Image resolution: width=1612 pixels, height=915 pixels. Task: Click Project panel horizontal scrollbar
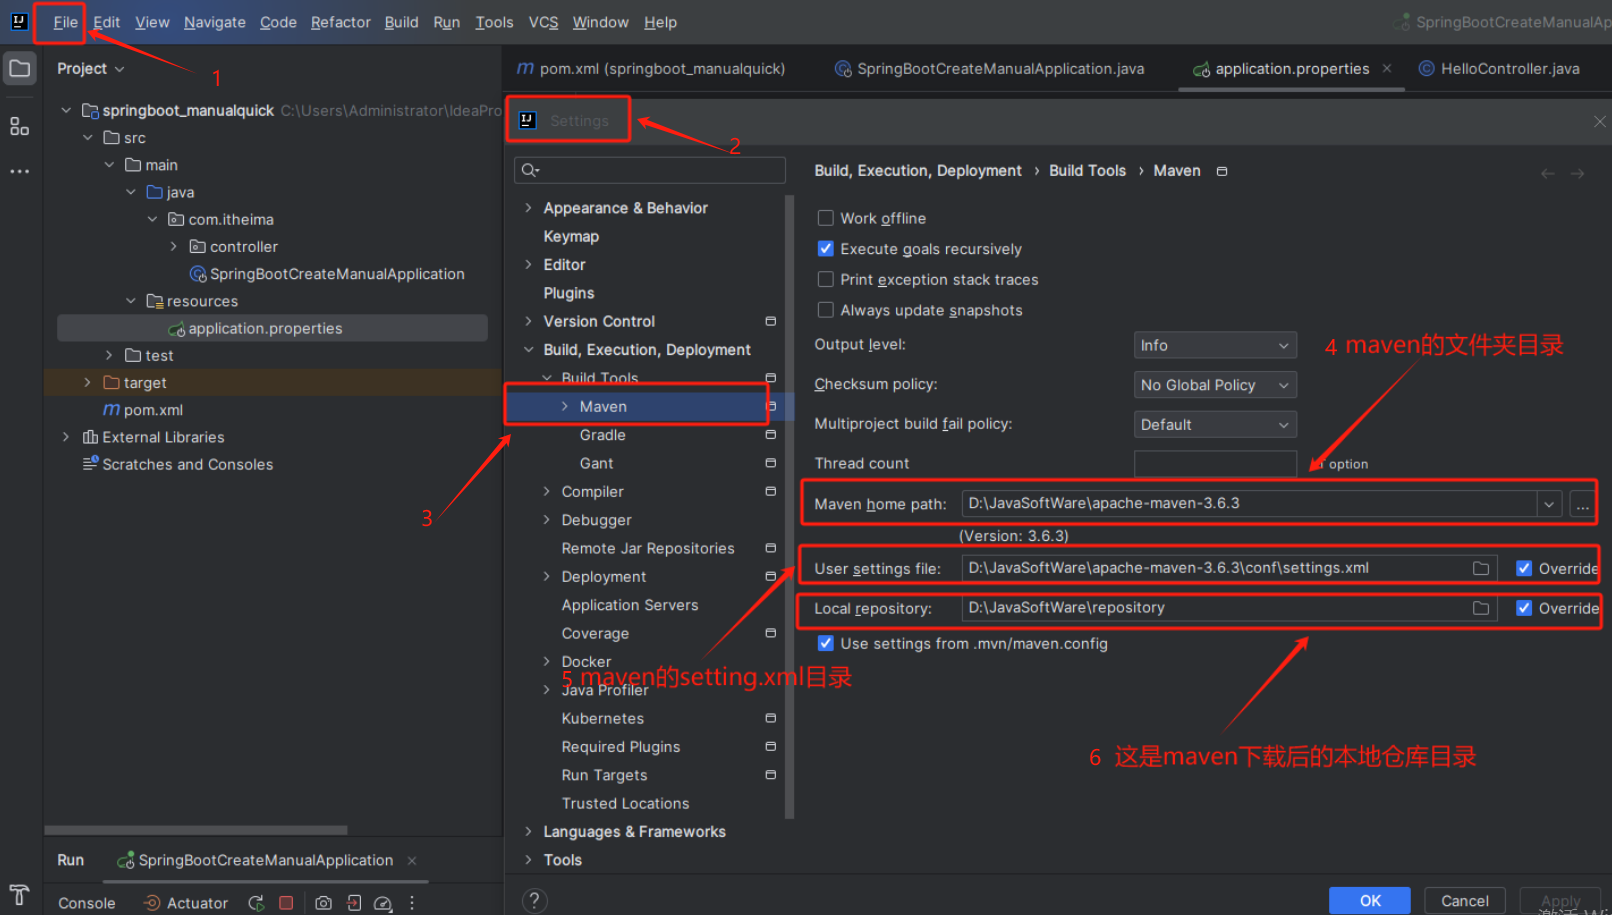(x=196, y=830)
